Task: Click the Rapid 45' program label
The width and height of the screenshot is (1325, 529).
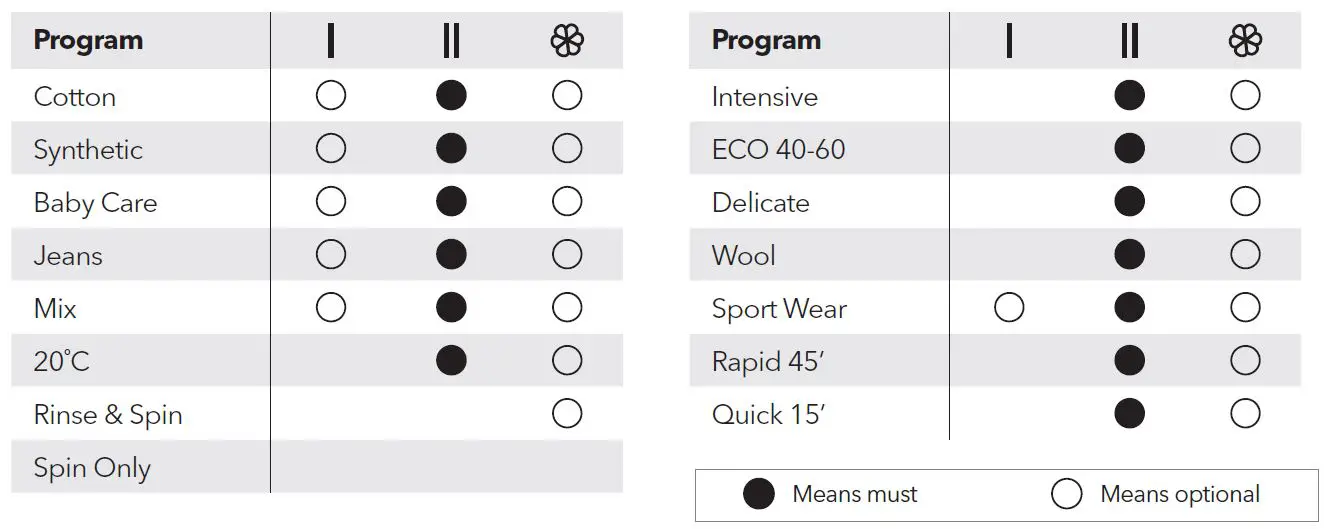Action: (767, 361)
